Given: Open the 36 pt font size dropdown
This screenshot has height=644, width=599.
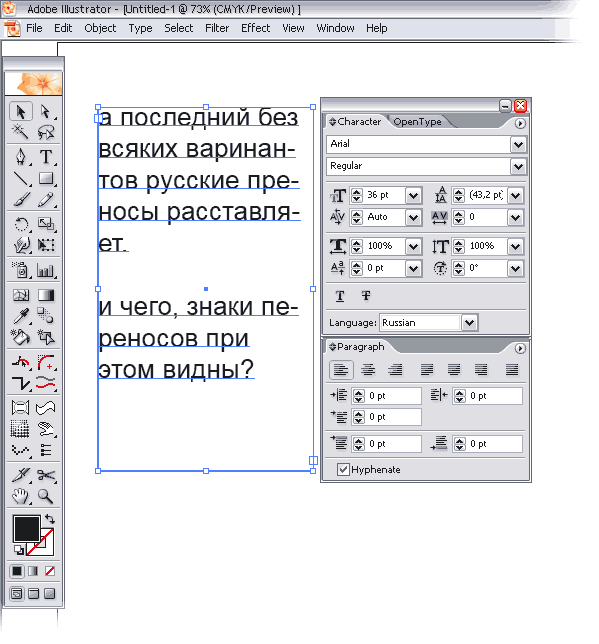Looking at the screenshot, I should (413, 196).
